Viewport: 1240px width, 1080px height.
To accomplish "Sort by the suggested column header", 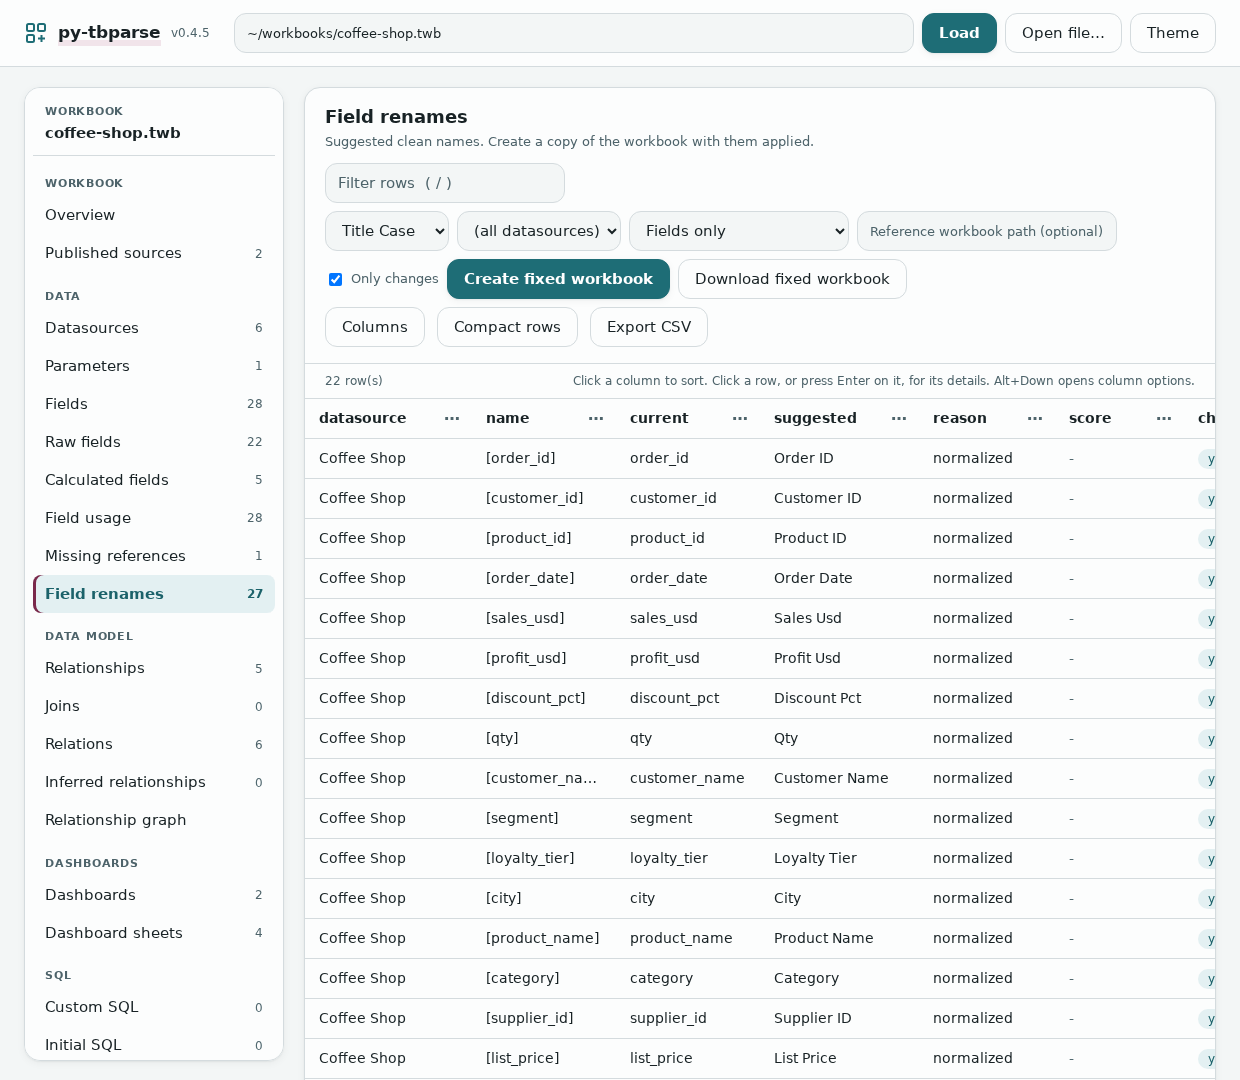I will click(x=815, y=418).
